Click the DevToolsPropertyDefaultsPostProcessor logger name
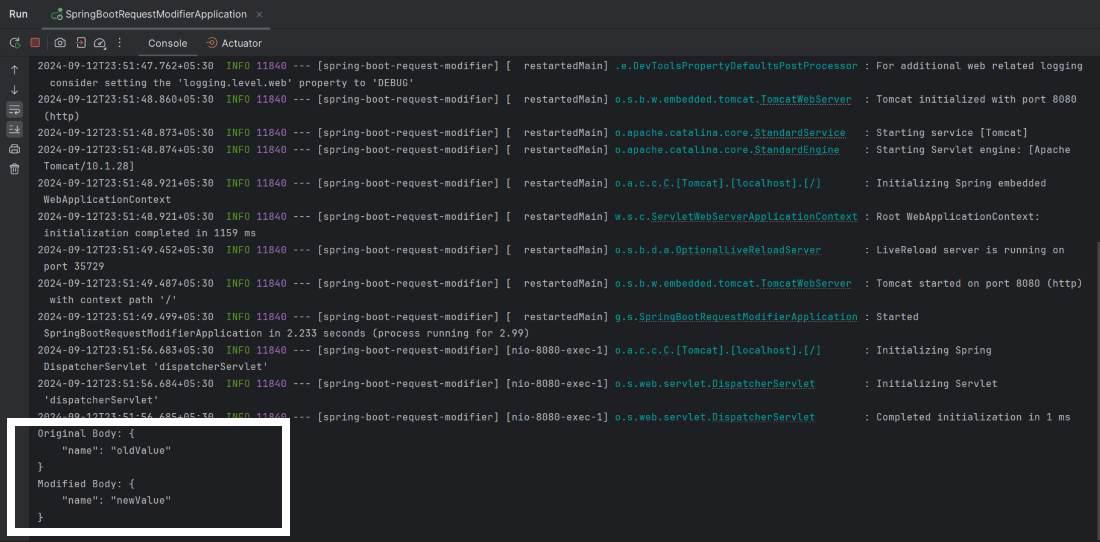This screenshot has height=542, width=1100. coord(736,66)
